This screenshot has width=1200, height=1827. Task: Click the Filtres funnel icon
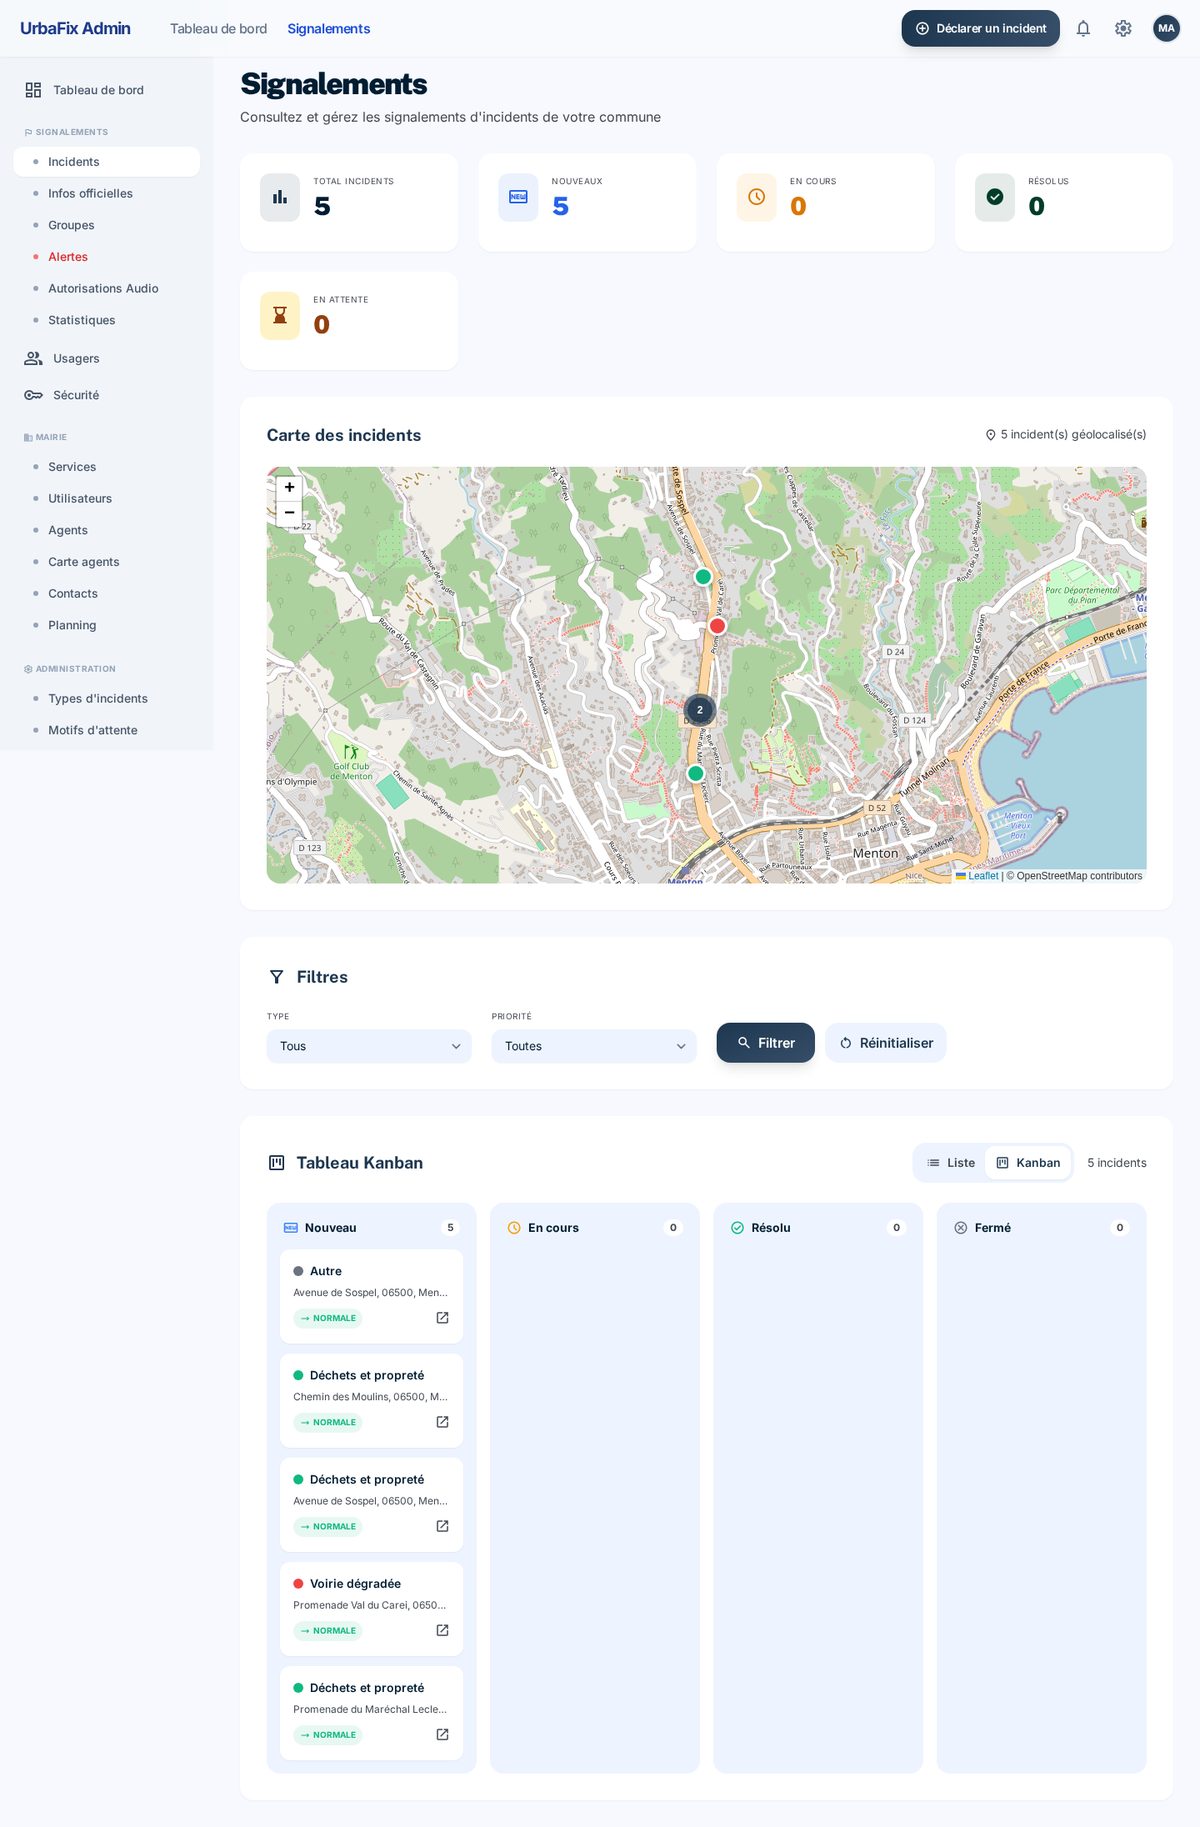(277, 977)
